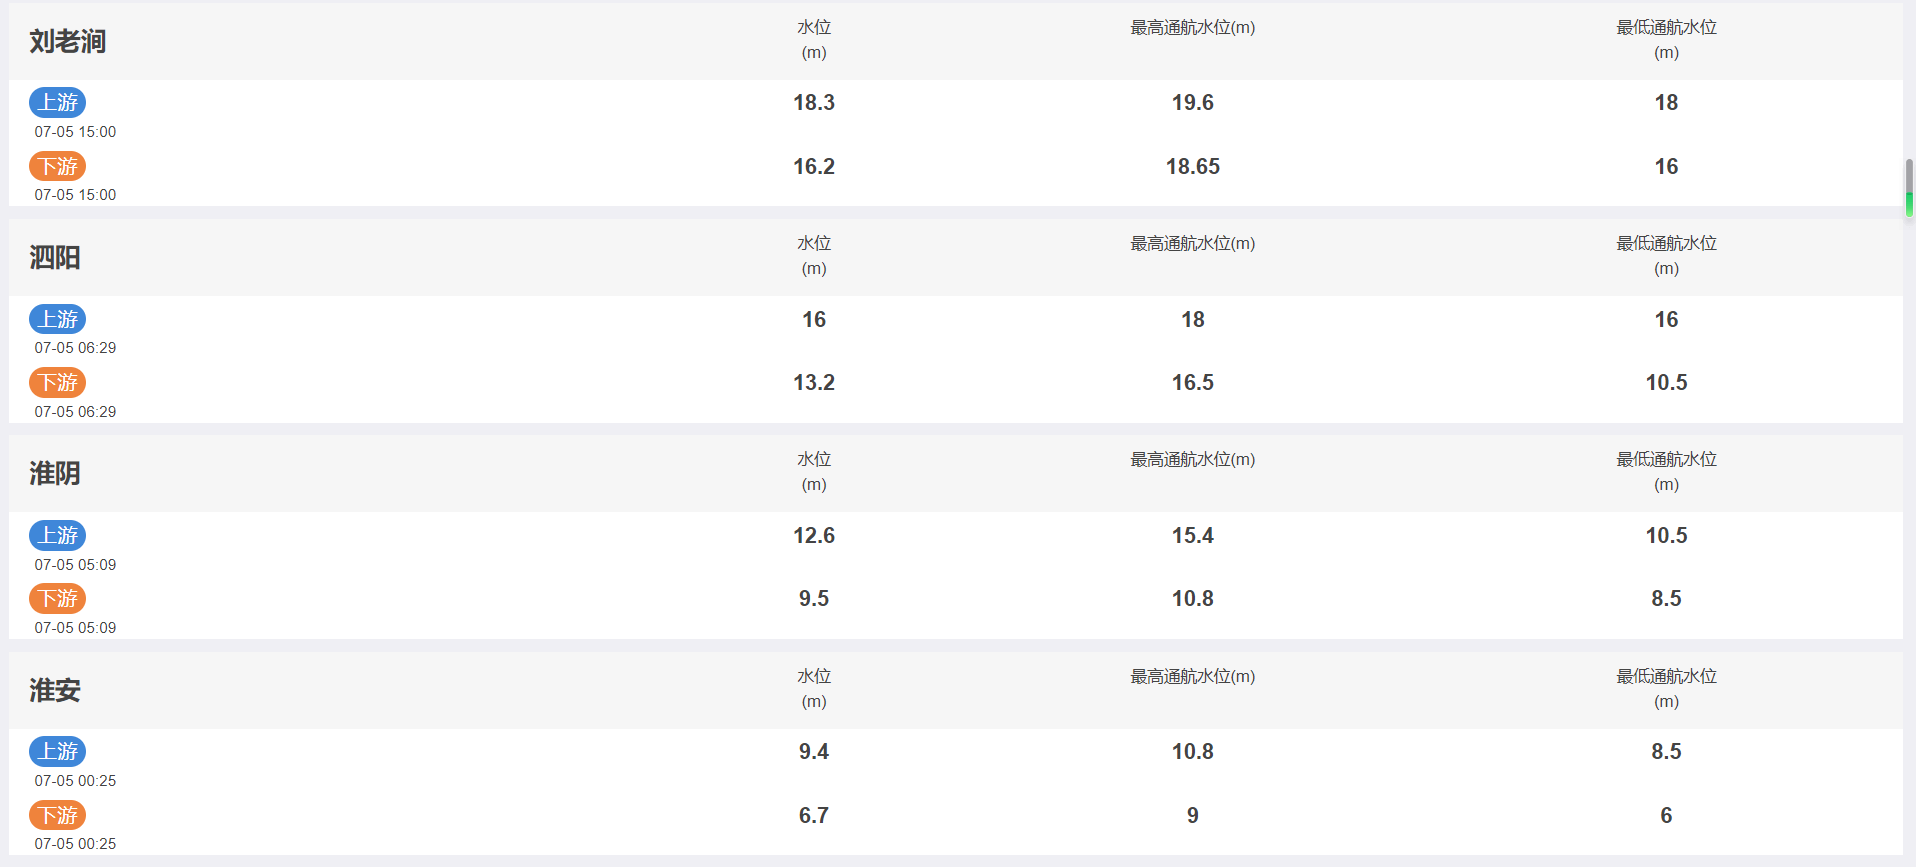
Task: Click the blue 上游 badge under 泗阳
Action: (57, 319)
